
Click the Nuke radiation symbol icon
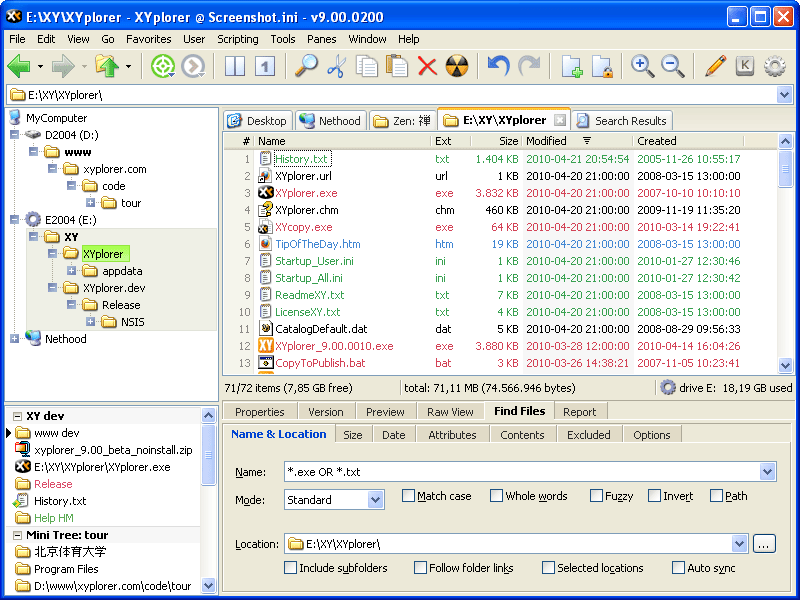(x=457, y=66)
